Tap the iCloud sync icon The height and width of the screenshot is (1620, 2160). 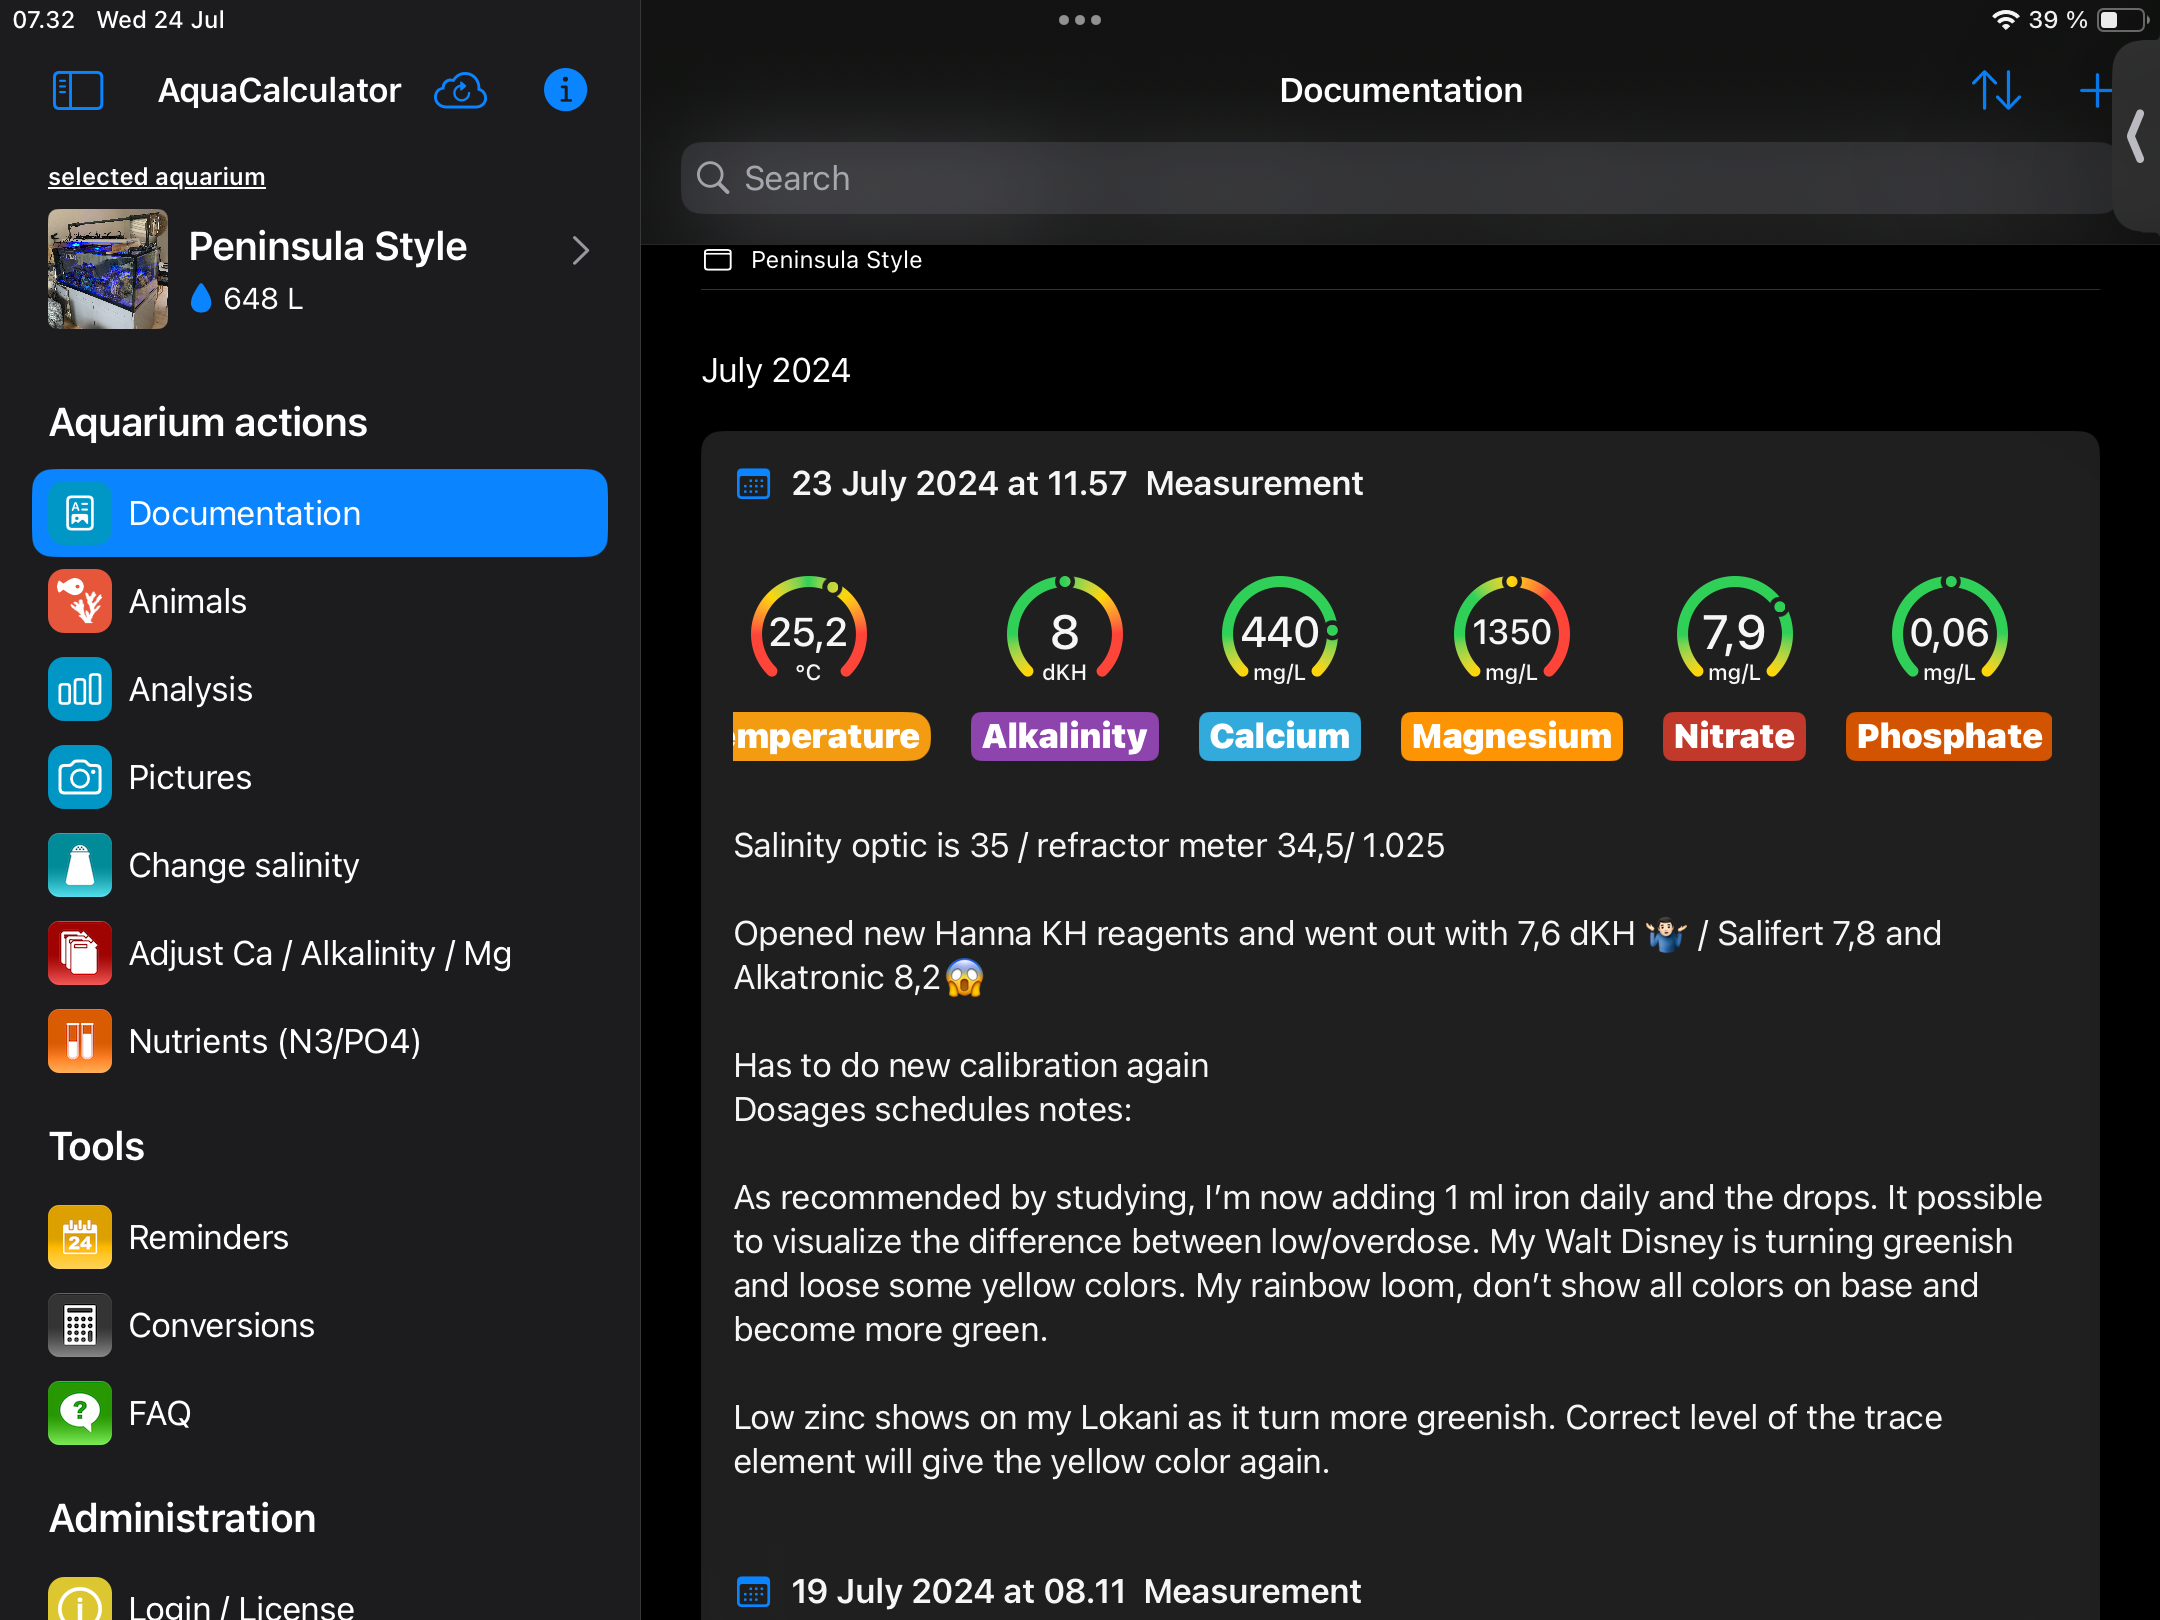[x=460, y=90]
